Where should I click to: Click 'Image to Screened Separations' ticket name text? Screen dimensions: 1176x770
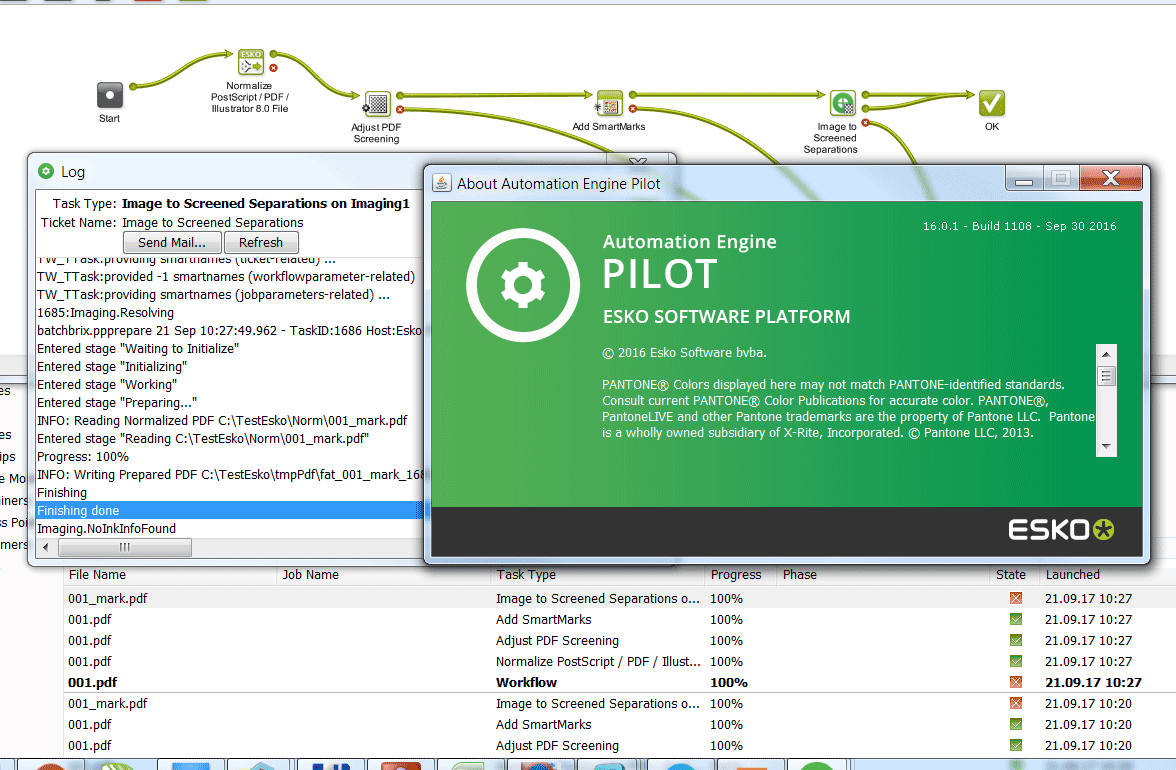pyautogui.click(x=212, y=223)
